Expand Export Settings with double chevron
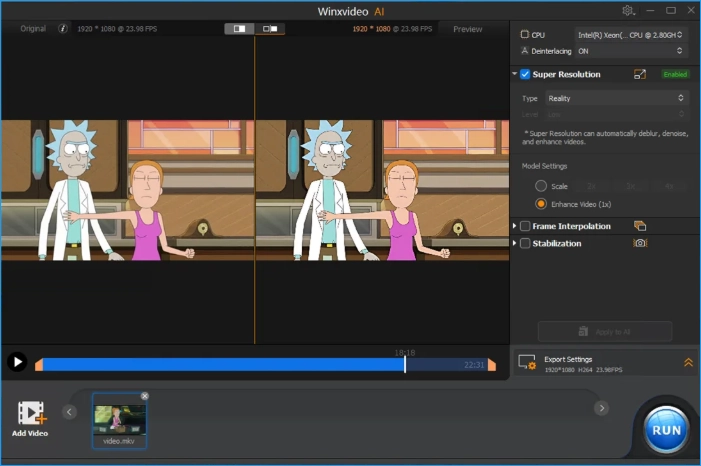701x466 pixels. tap(688, 362)
